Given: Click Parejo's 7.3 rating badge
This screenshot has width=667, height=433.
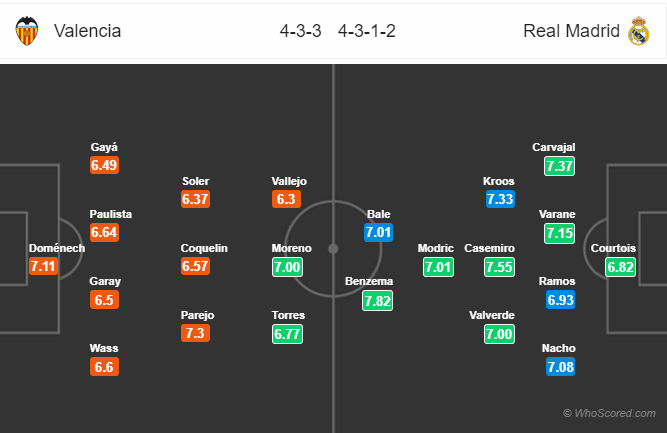Looking at the screenshot, I should (x=195, y=333).
